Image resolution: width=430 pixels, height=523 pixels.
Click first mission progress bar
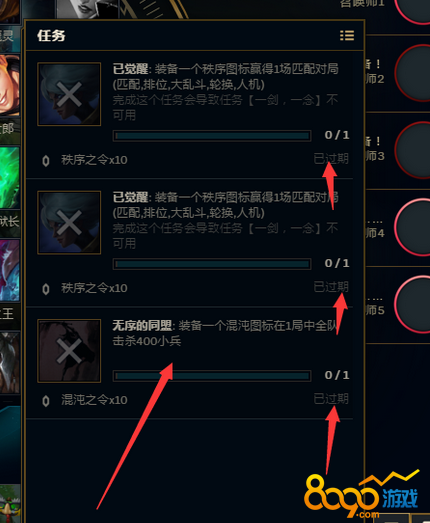coord(212,136)
